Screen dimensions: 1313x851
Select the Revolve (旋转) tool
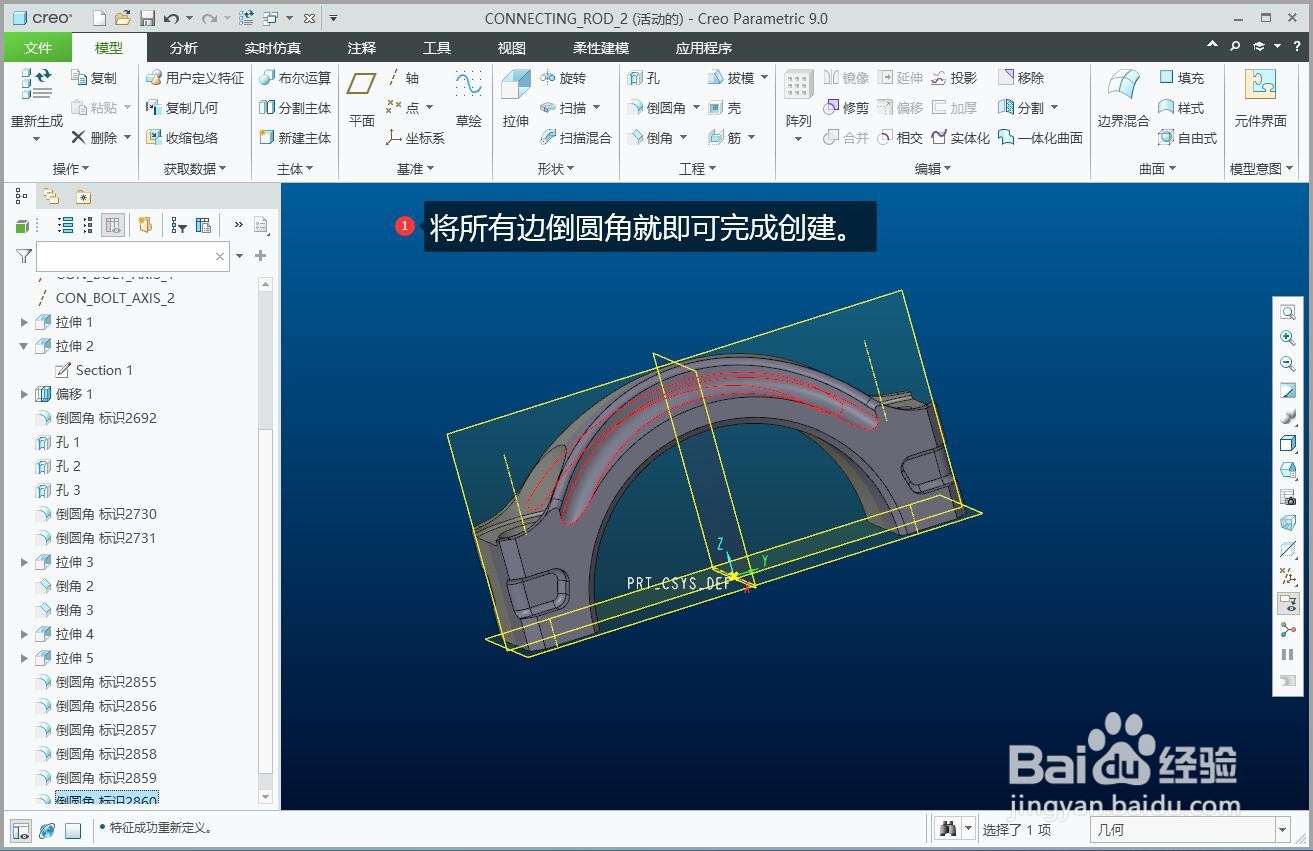point(563,78)
